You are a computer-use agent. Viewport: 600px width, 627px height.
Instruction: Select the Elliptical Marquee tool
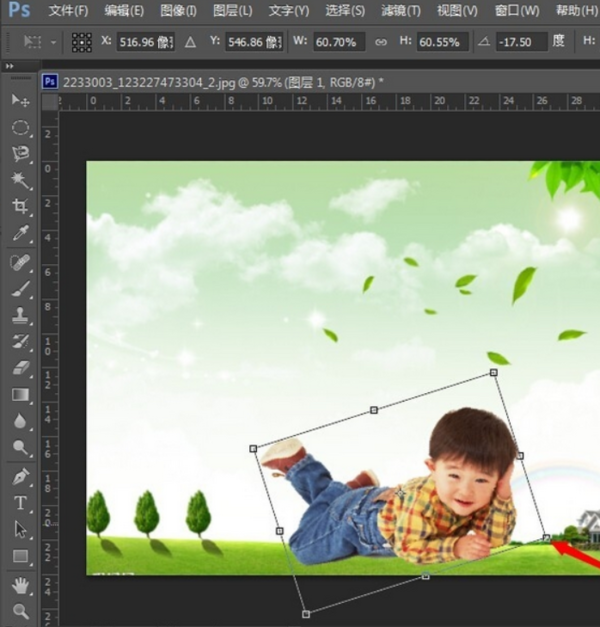pos(20,128)
